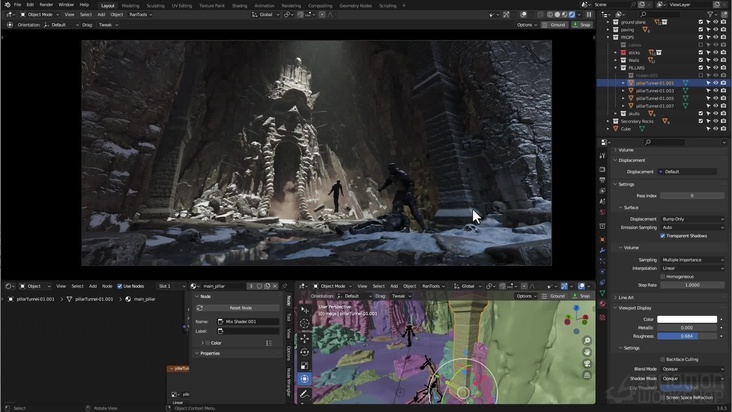The image size is (732, 412).
Task: Uncheck the Transparent Shadows checkbox
Action: point(663,236)
